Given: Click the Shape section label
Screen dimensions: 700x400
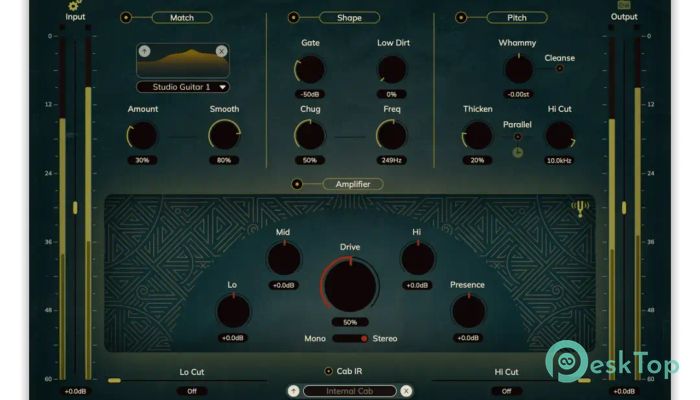Looking at the screenshot, I should [x=349, y=18].
